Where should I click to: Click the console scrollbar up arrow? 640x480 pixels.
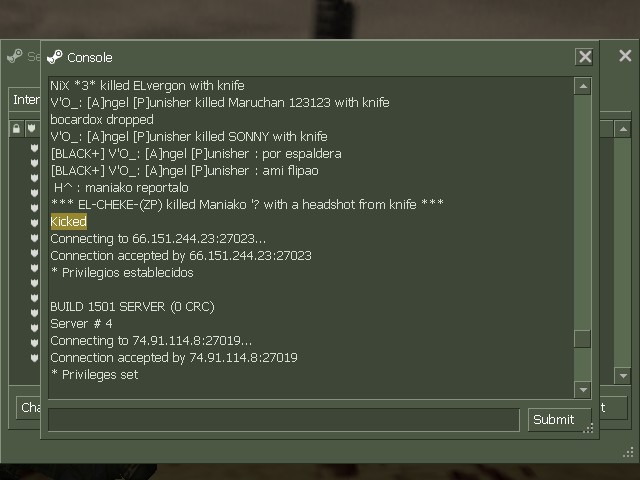click(582, 86)
